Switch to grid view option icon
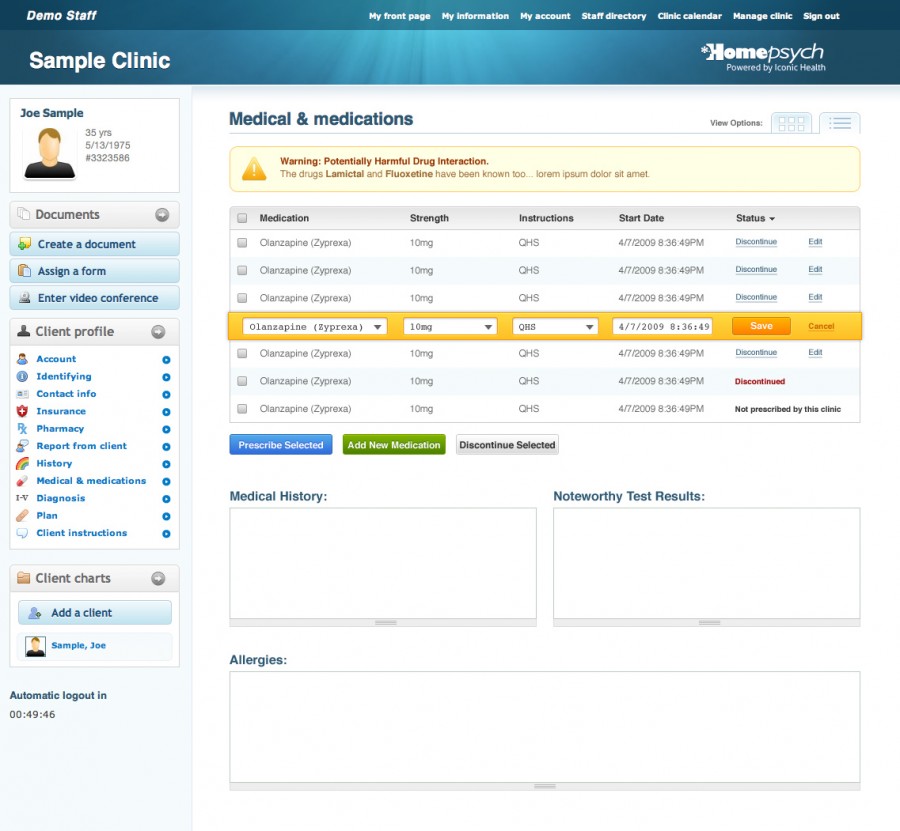Screen dimensions: 900x831 pyautogui.click(x=792, y=123)
